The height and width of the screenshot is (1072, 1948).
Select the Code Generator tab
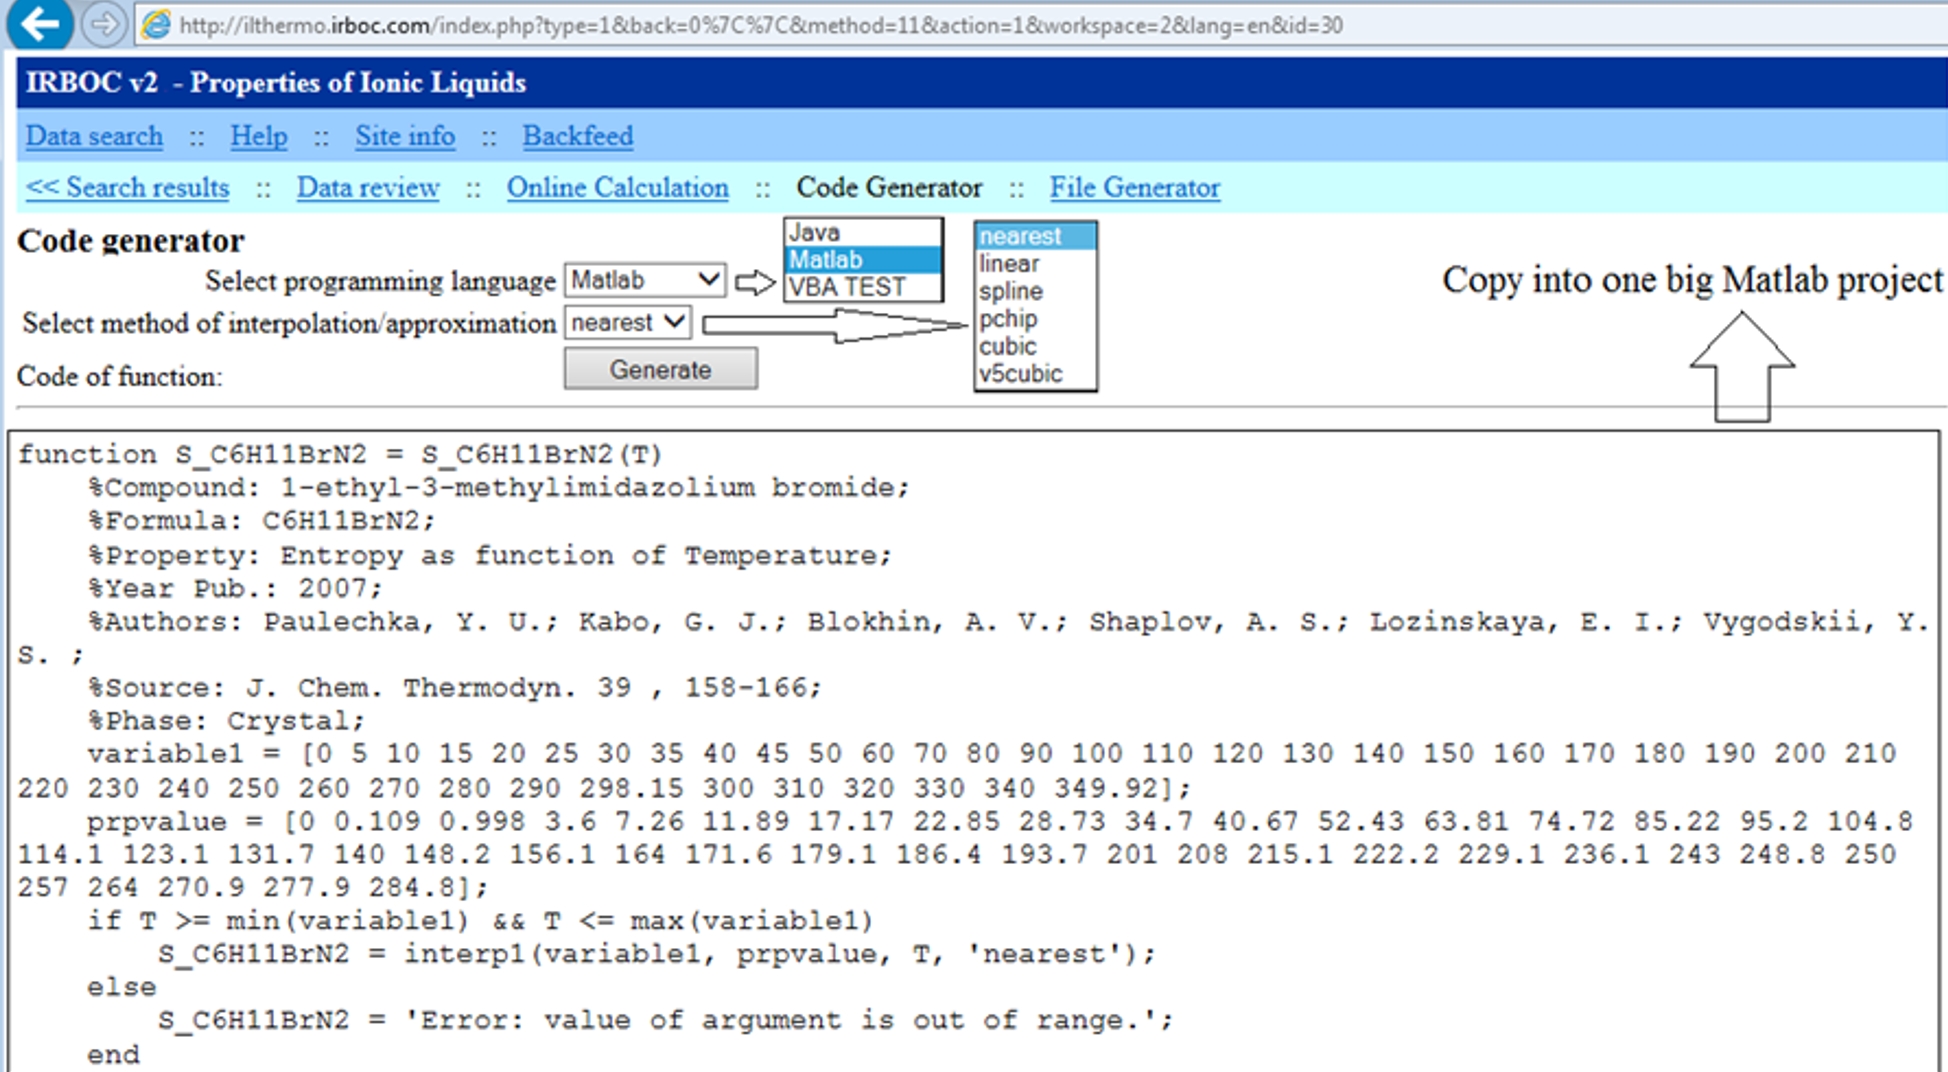(889, 188)
